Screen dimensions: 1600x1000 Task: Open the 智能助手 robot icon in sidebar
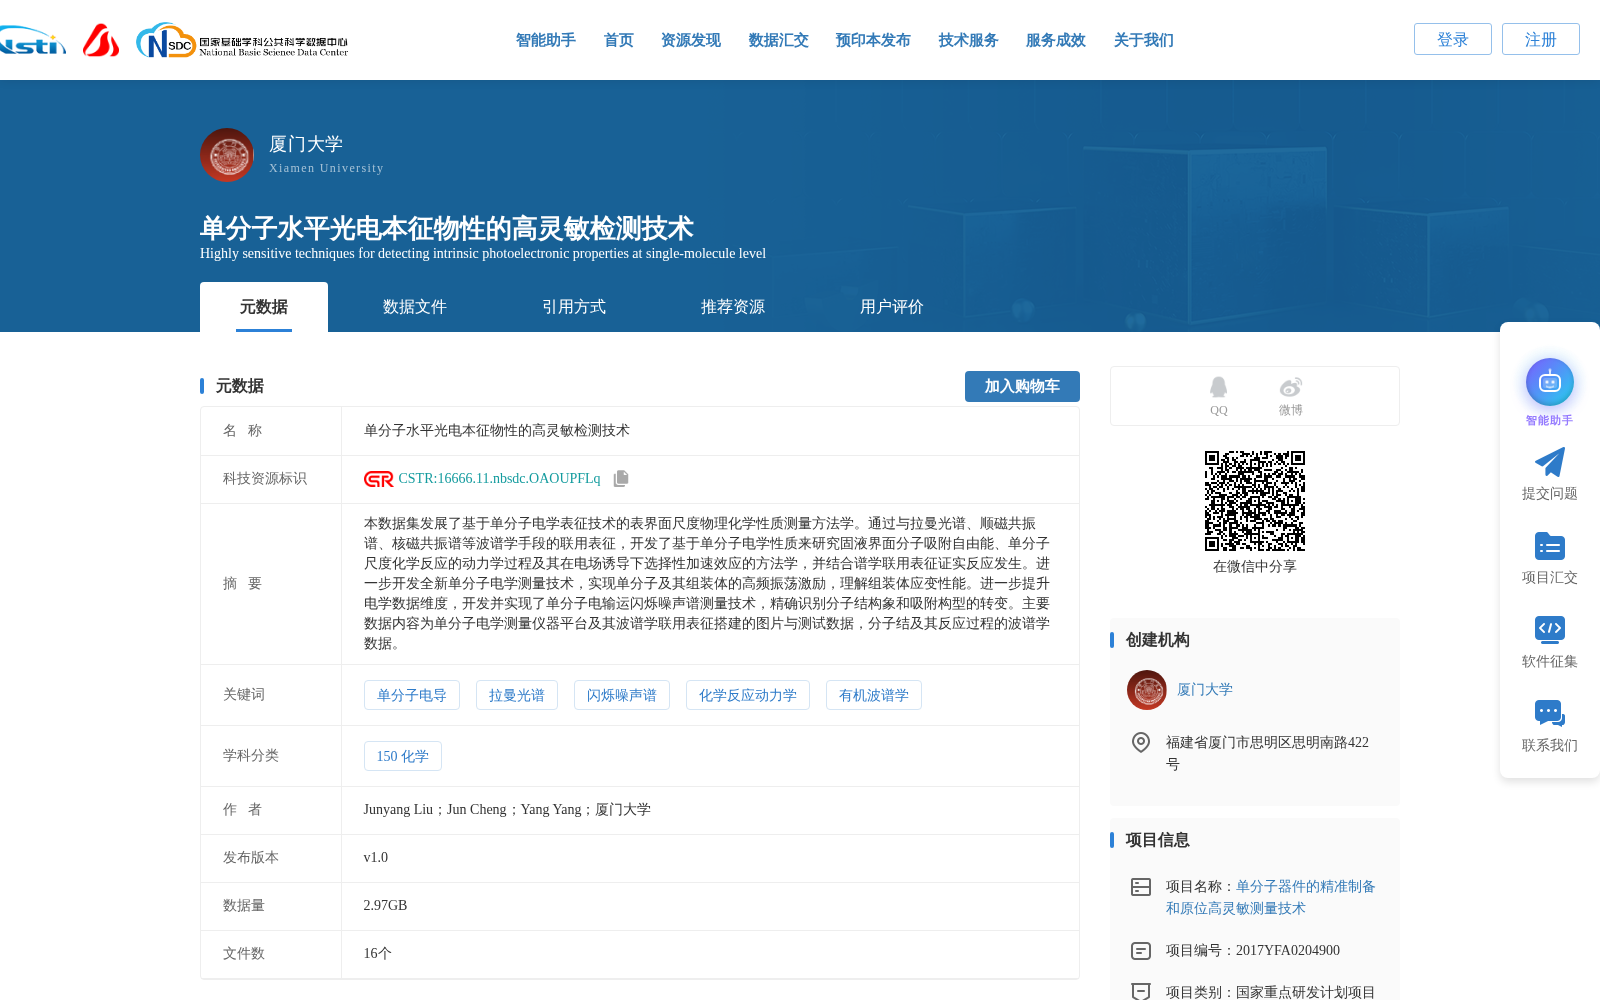click(x=1549, y=382)
